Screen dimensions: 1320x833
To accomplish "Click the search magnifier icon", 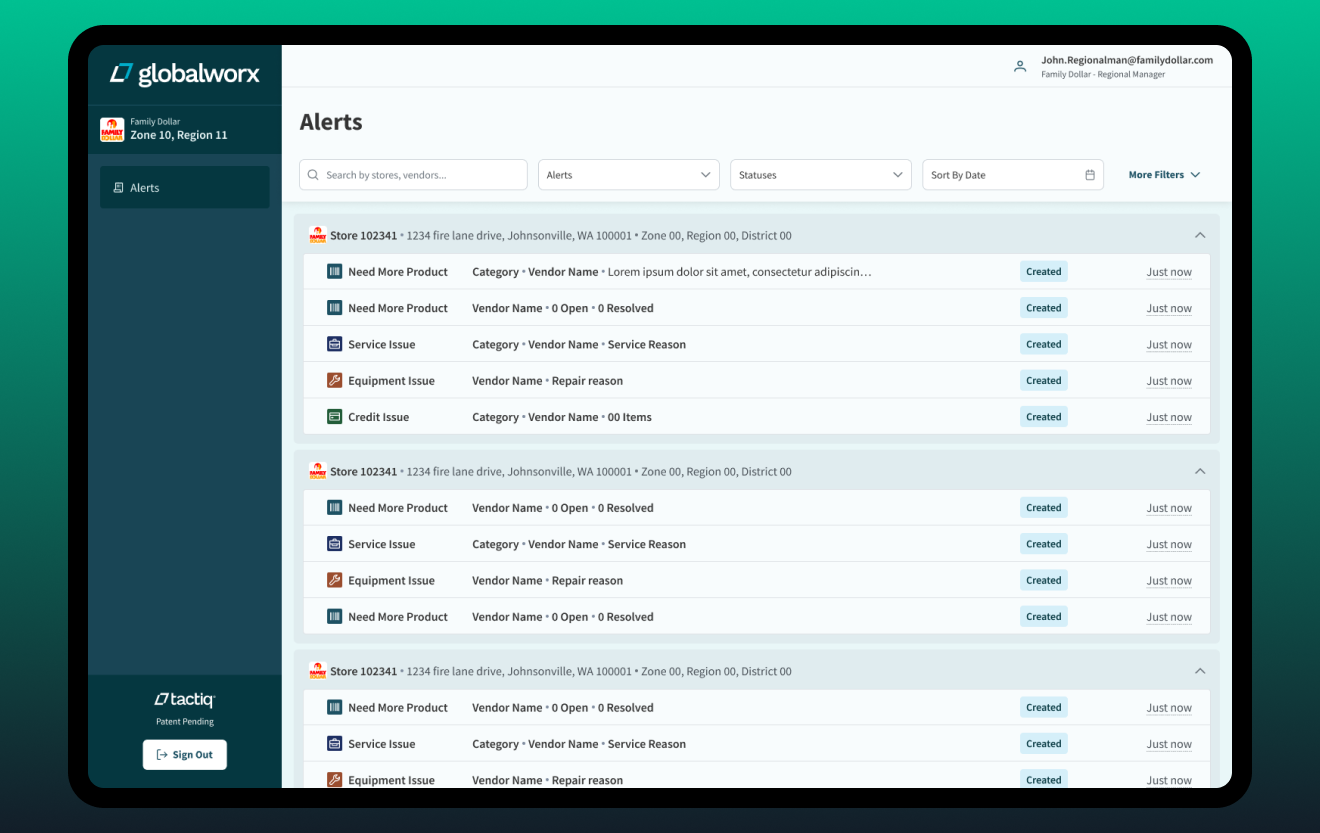I will (314, 175).
